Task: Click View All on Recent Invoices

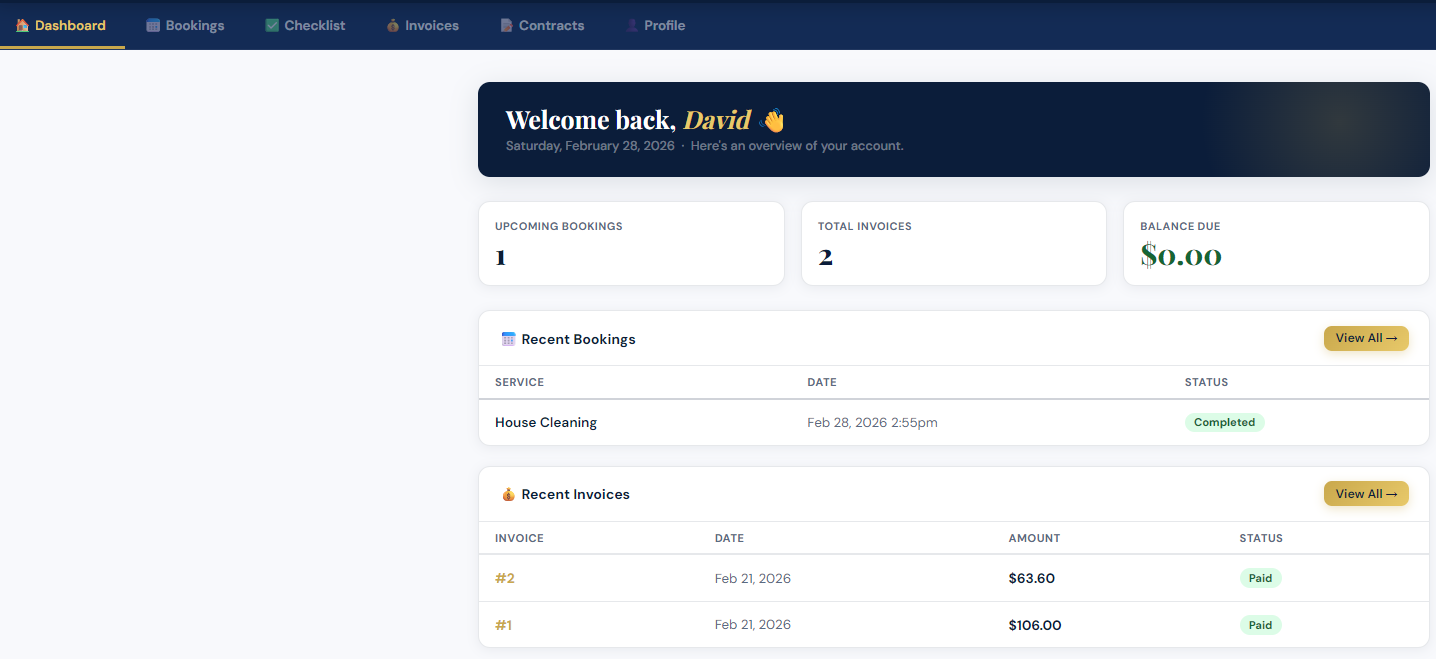Action: (x=1366, y=493)
